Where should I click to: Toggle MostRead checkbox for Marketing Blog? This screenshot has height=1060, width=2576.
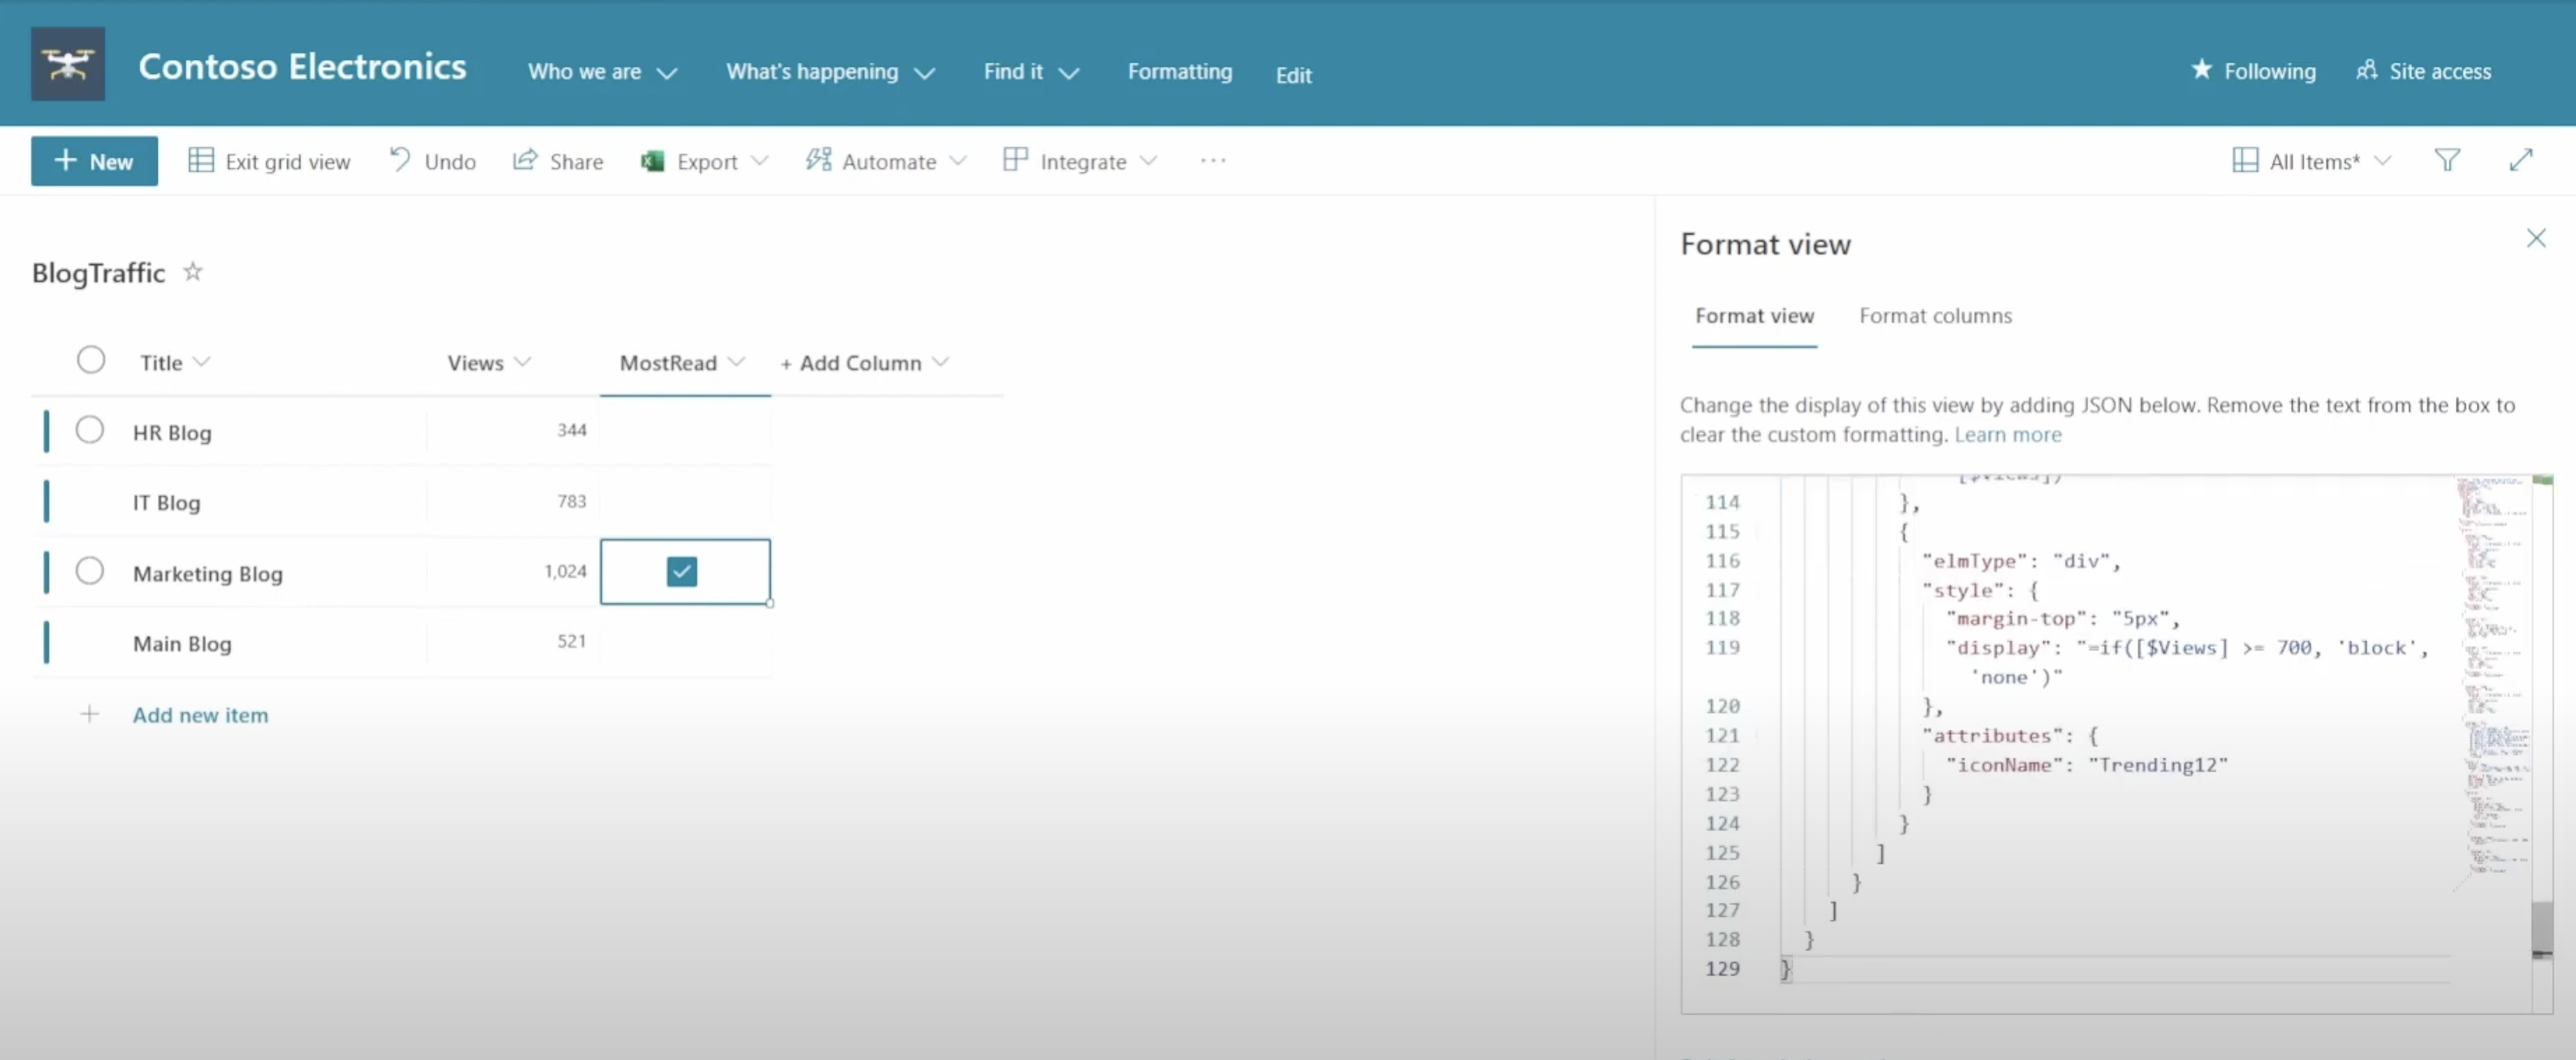(682, 571)
